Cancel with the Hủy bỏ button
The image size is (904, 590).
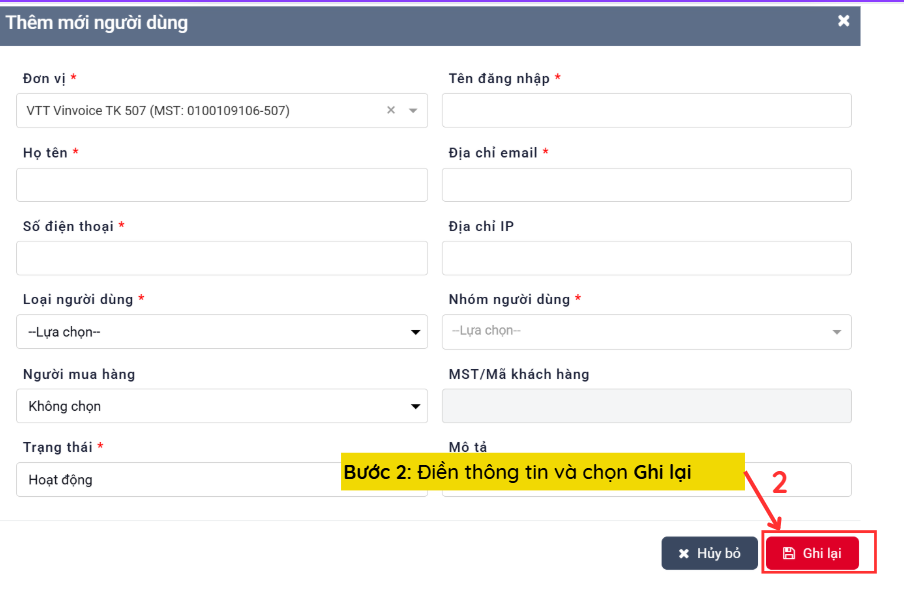[709, 554]
